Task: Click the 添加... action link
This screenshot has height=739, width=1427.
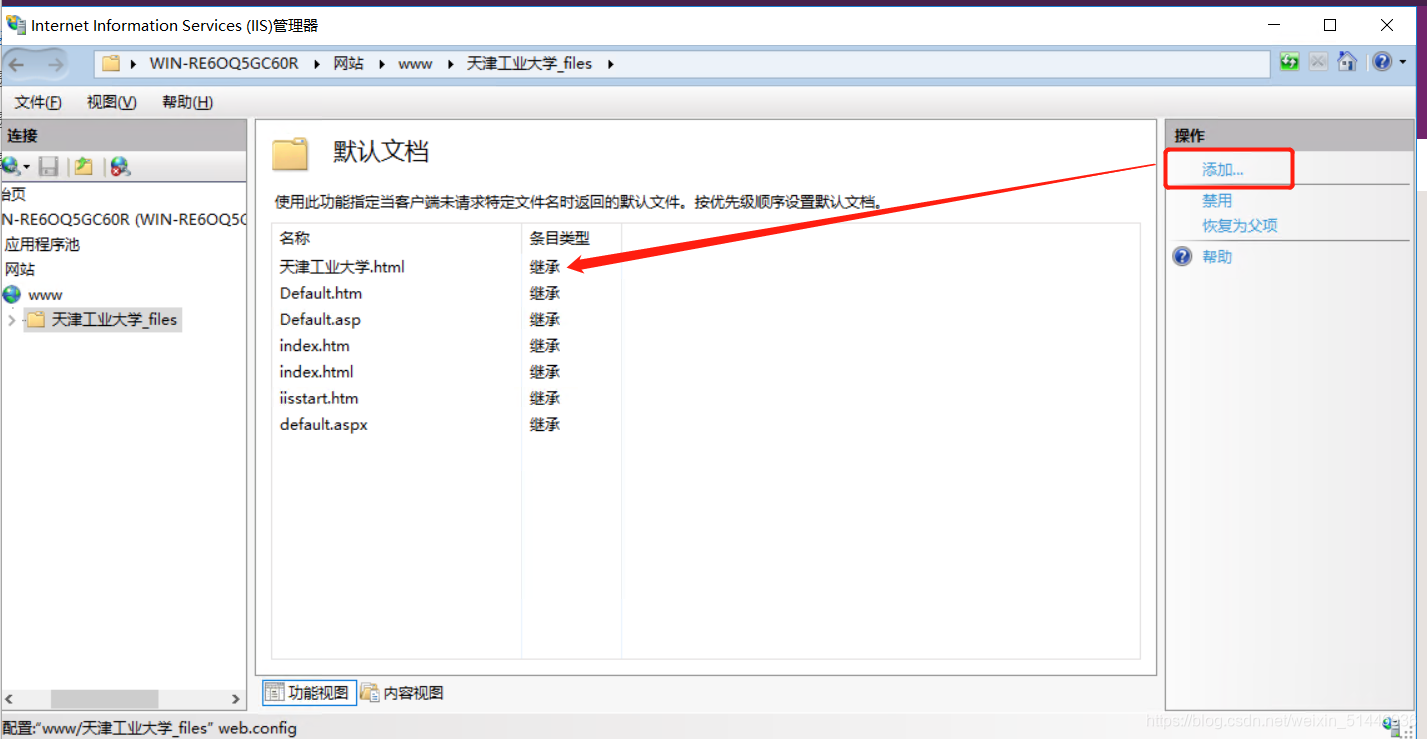Action: (x=1222, y=170)
